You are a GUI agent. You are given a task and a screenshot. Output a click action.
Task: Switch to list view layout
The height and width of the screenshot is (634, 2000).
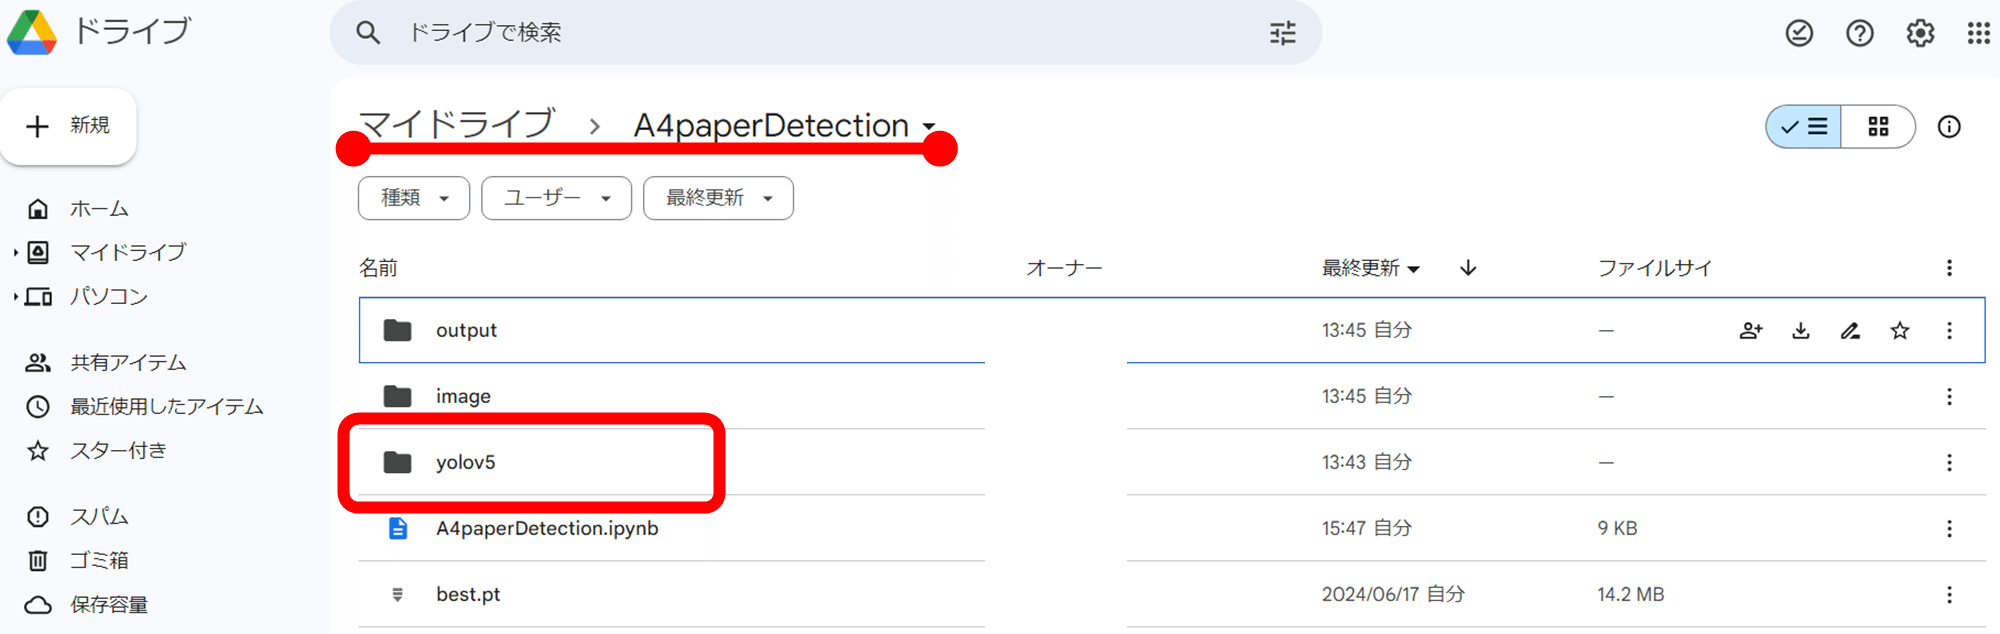1804,127
